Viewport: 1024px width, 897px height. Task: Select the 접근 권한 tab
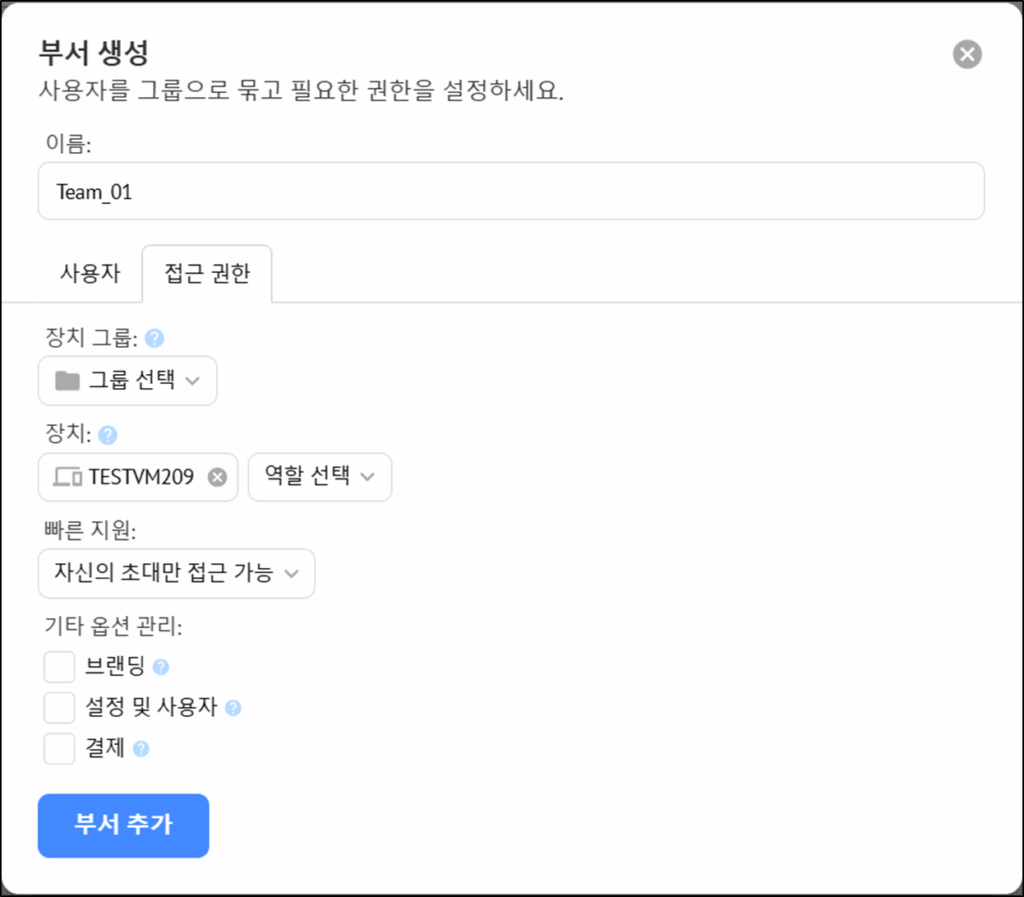pos(207,274)
